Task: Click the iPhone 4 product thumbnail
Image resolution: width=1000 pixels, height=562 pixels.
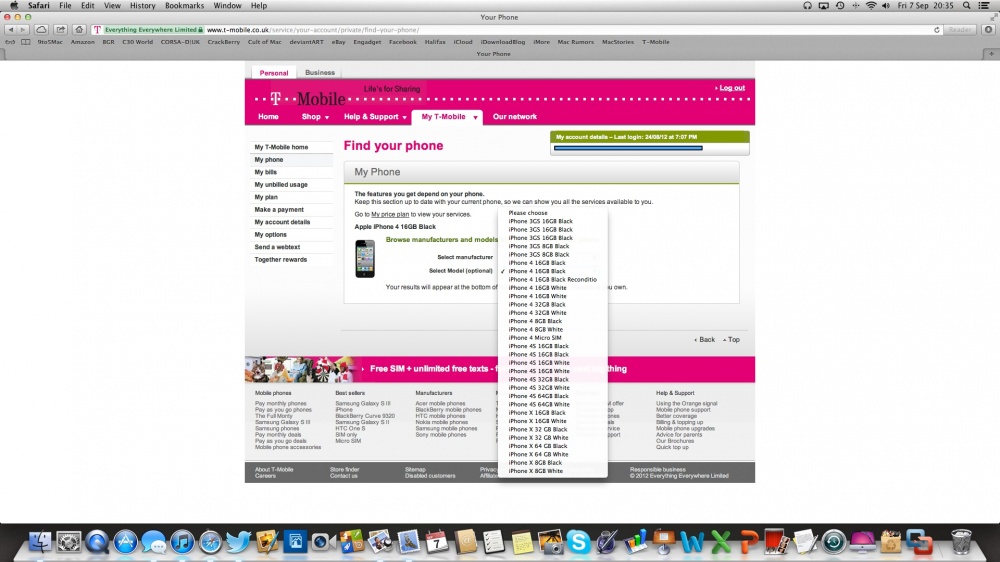Action: pos(365,258)
